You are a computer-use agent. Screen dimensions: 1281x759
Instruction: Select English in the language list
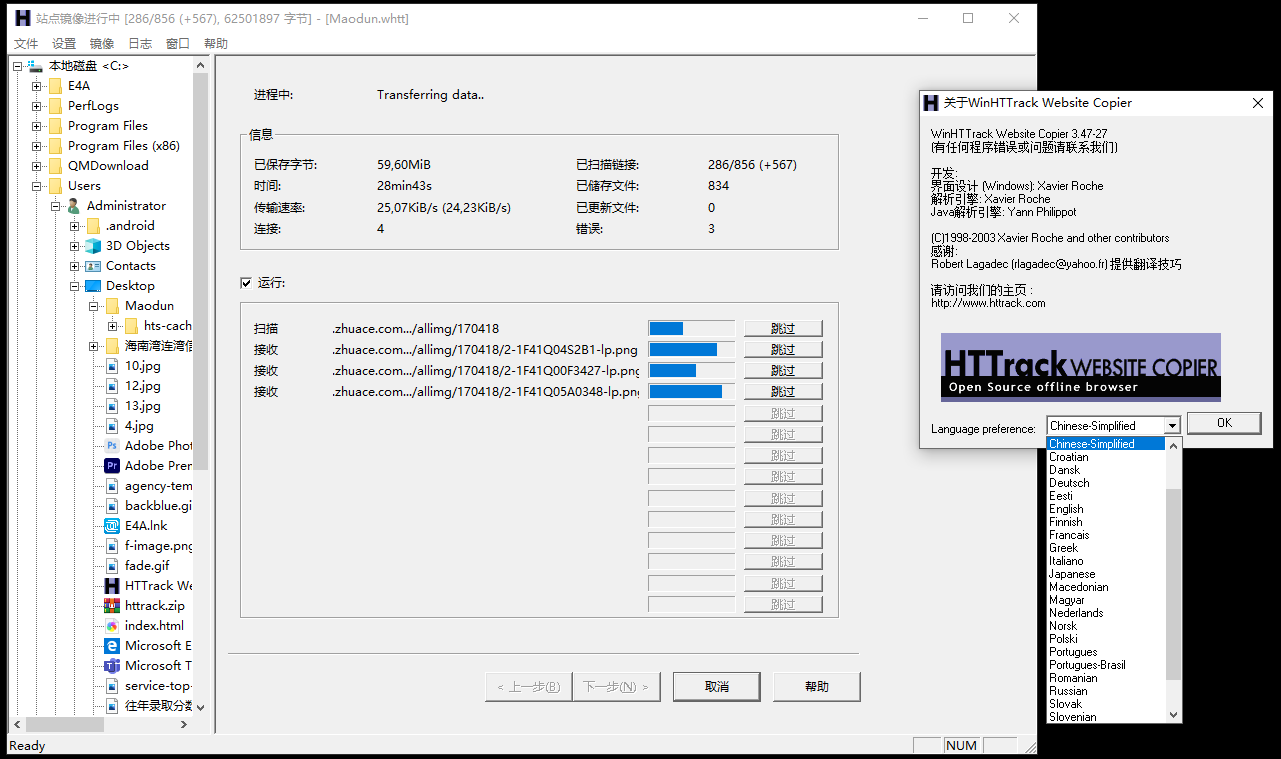coord(1066,508)
